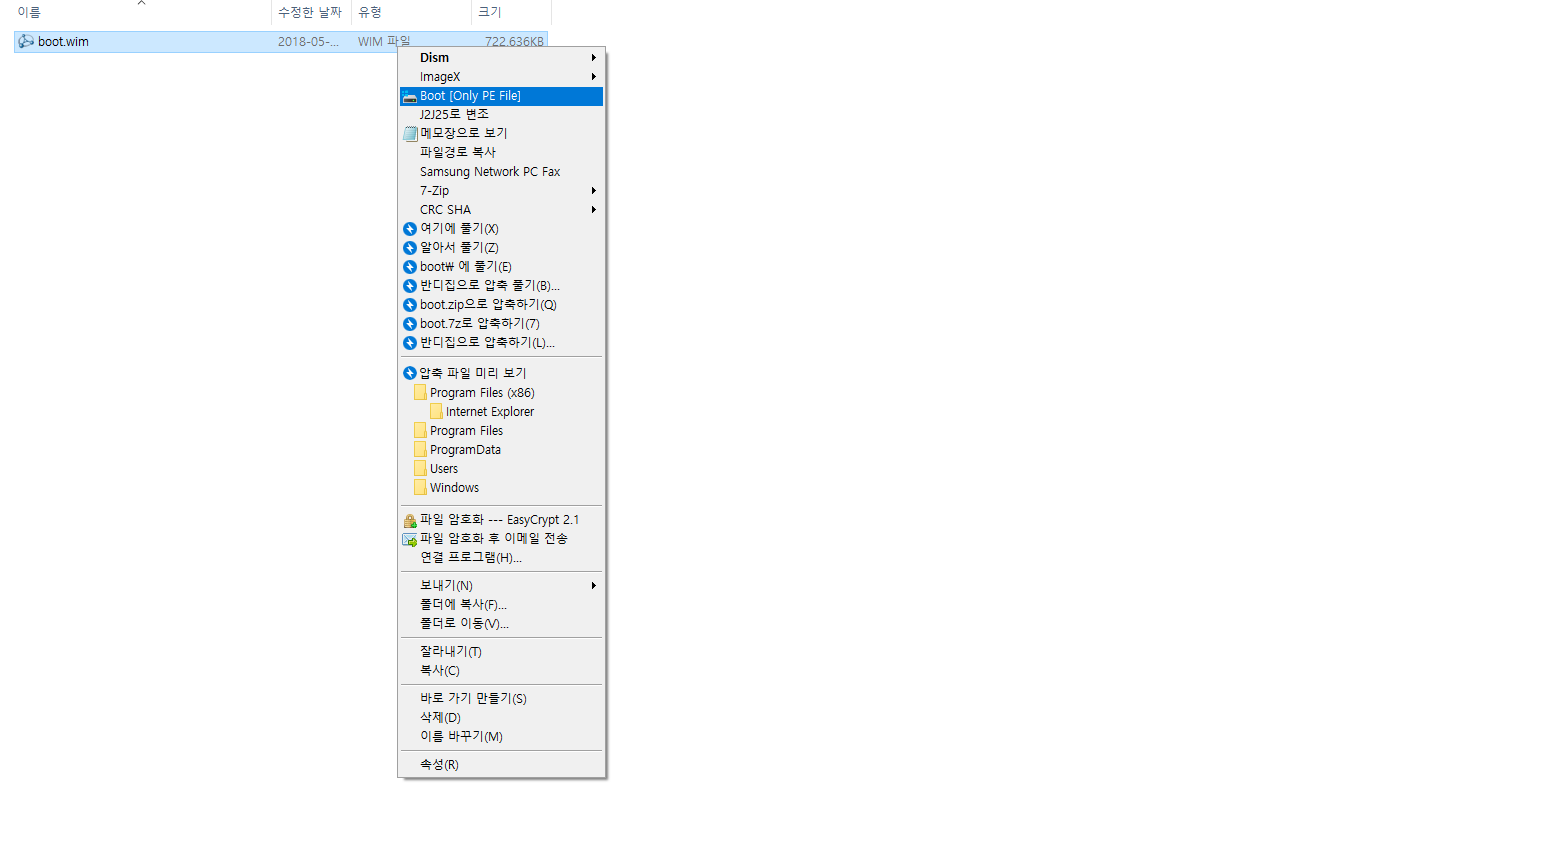Click the 2018-05 date cell

(x=308, y=42)
